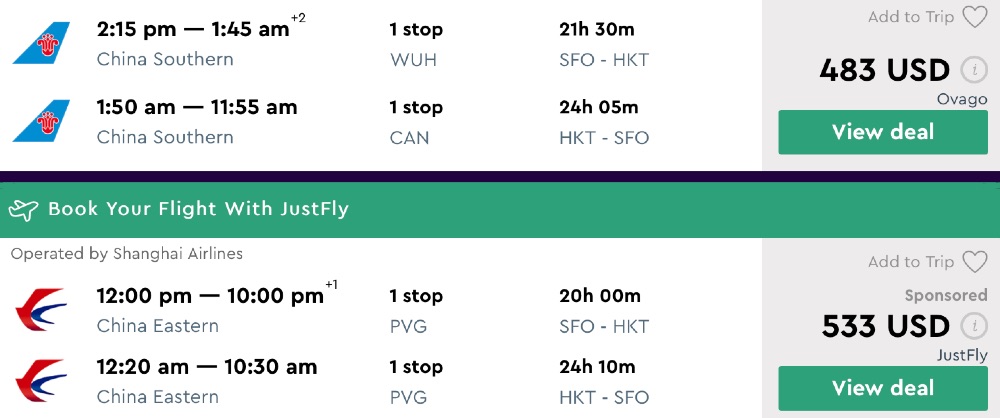Select the 1:50 am — 11:55 am return flight
The image size is (1000, 418).
pyautogui.click(x=197, y=108)
